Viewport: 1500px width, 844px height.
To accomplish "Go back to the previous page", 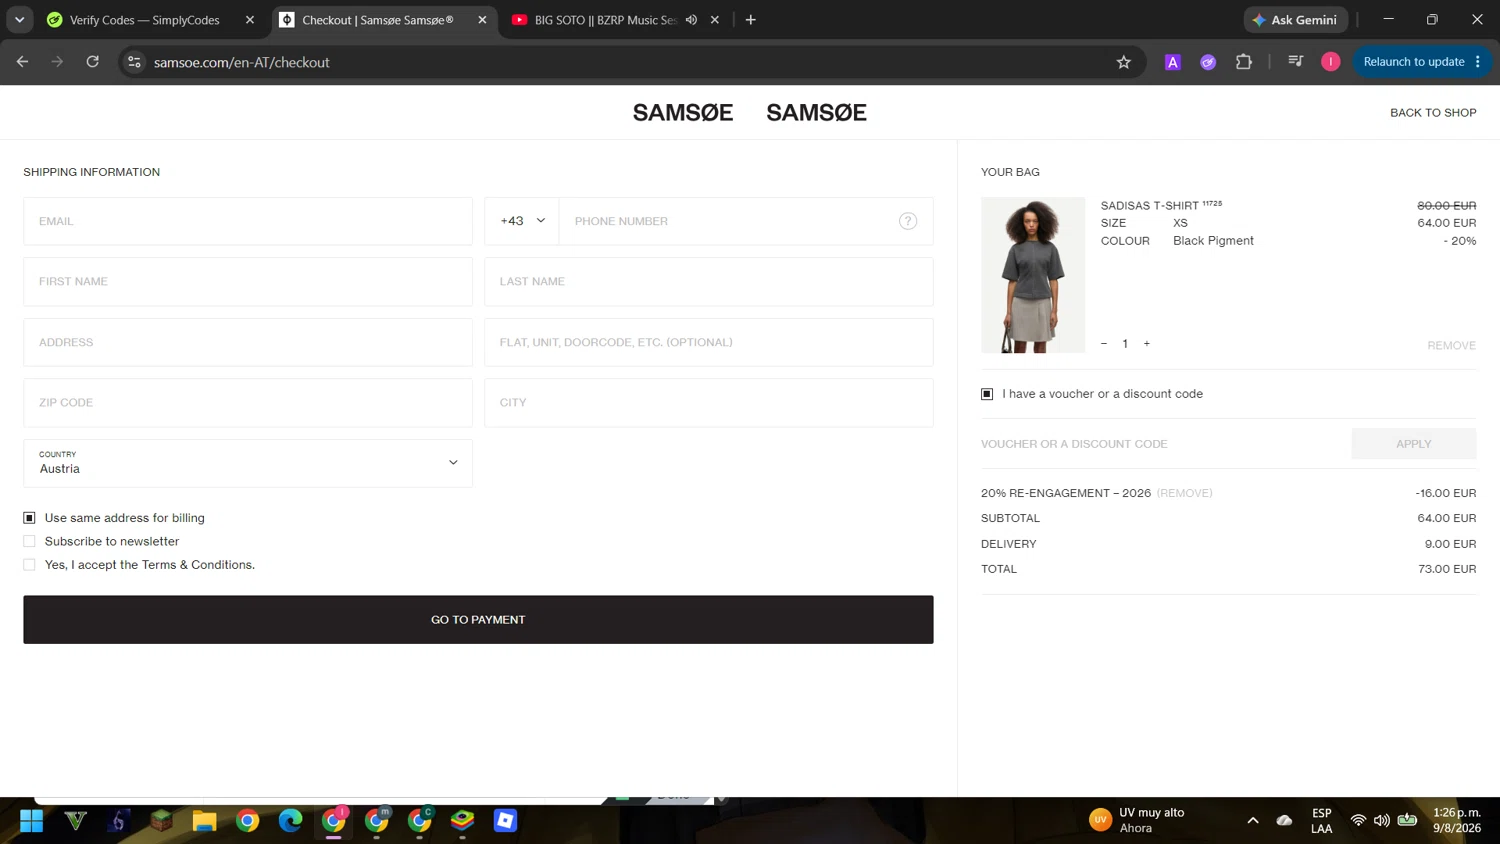I will point(22,62).
